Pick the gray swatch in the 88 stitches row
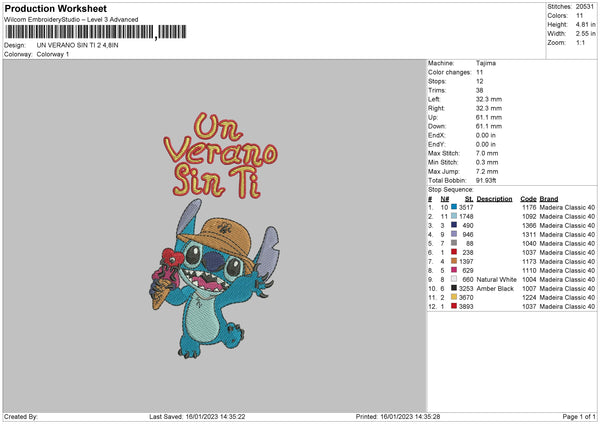Screen dimensions: 600x424 pyautogui.click(x=454, y=243)
